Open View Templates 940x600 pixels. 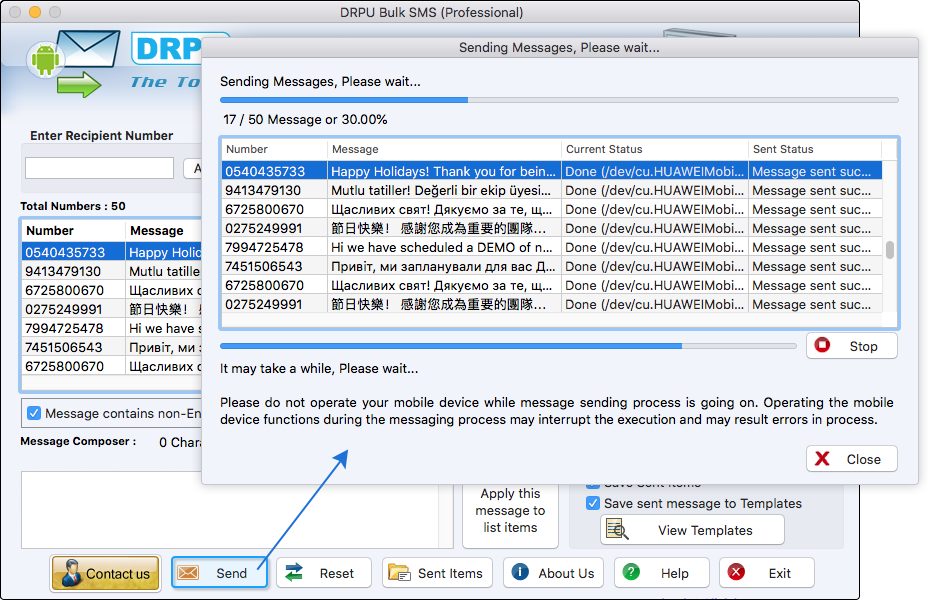click(x=692, y=530)
